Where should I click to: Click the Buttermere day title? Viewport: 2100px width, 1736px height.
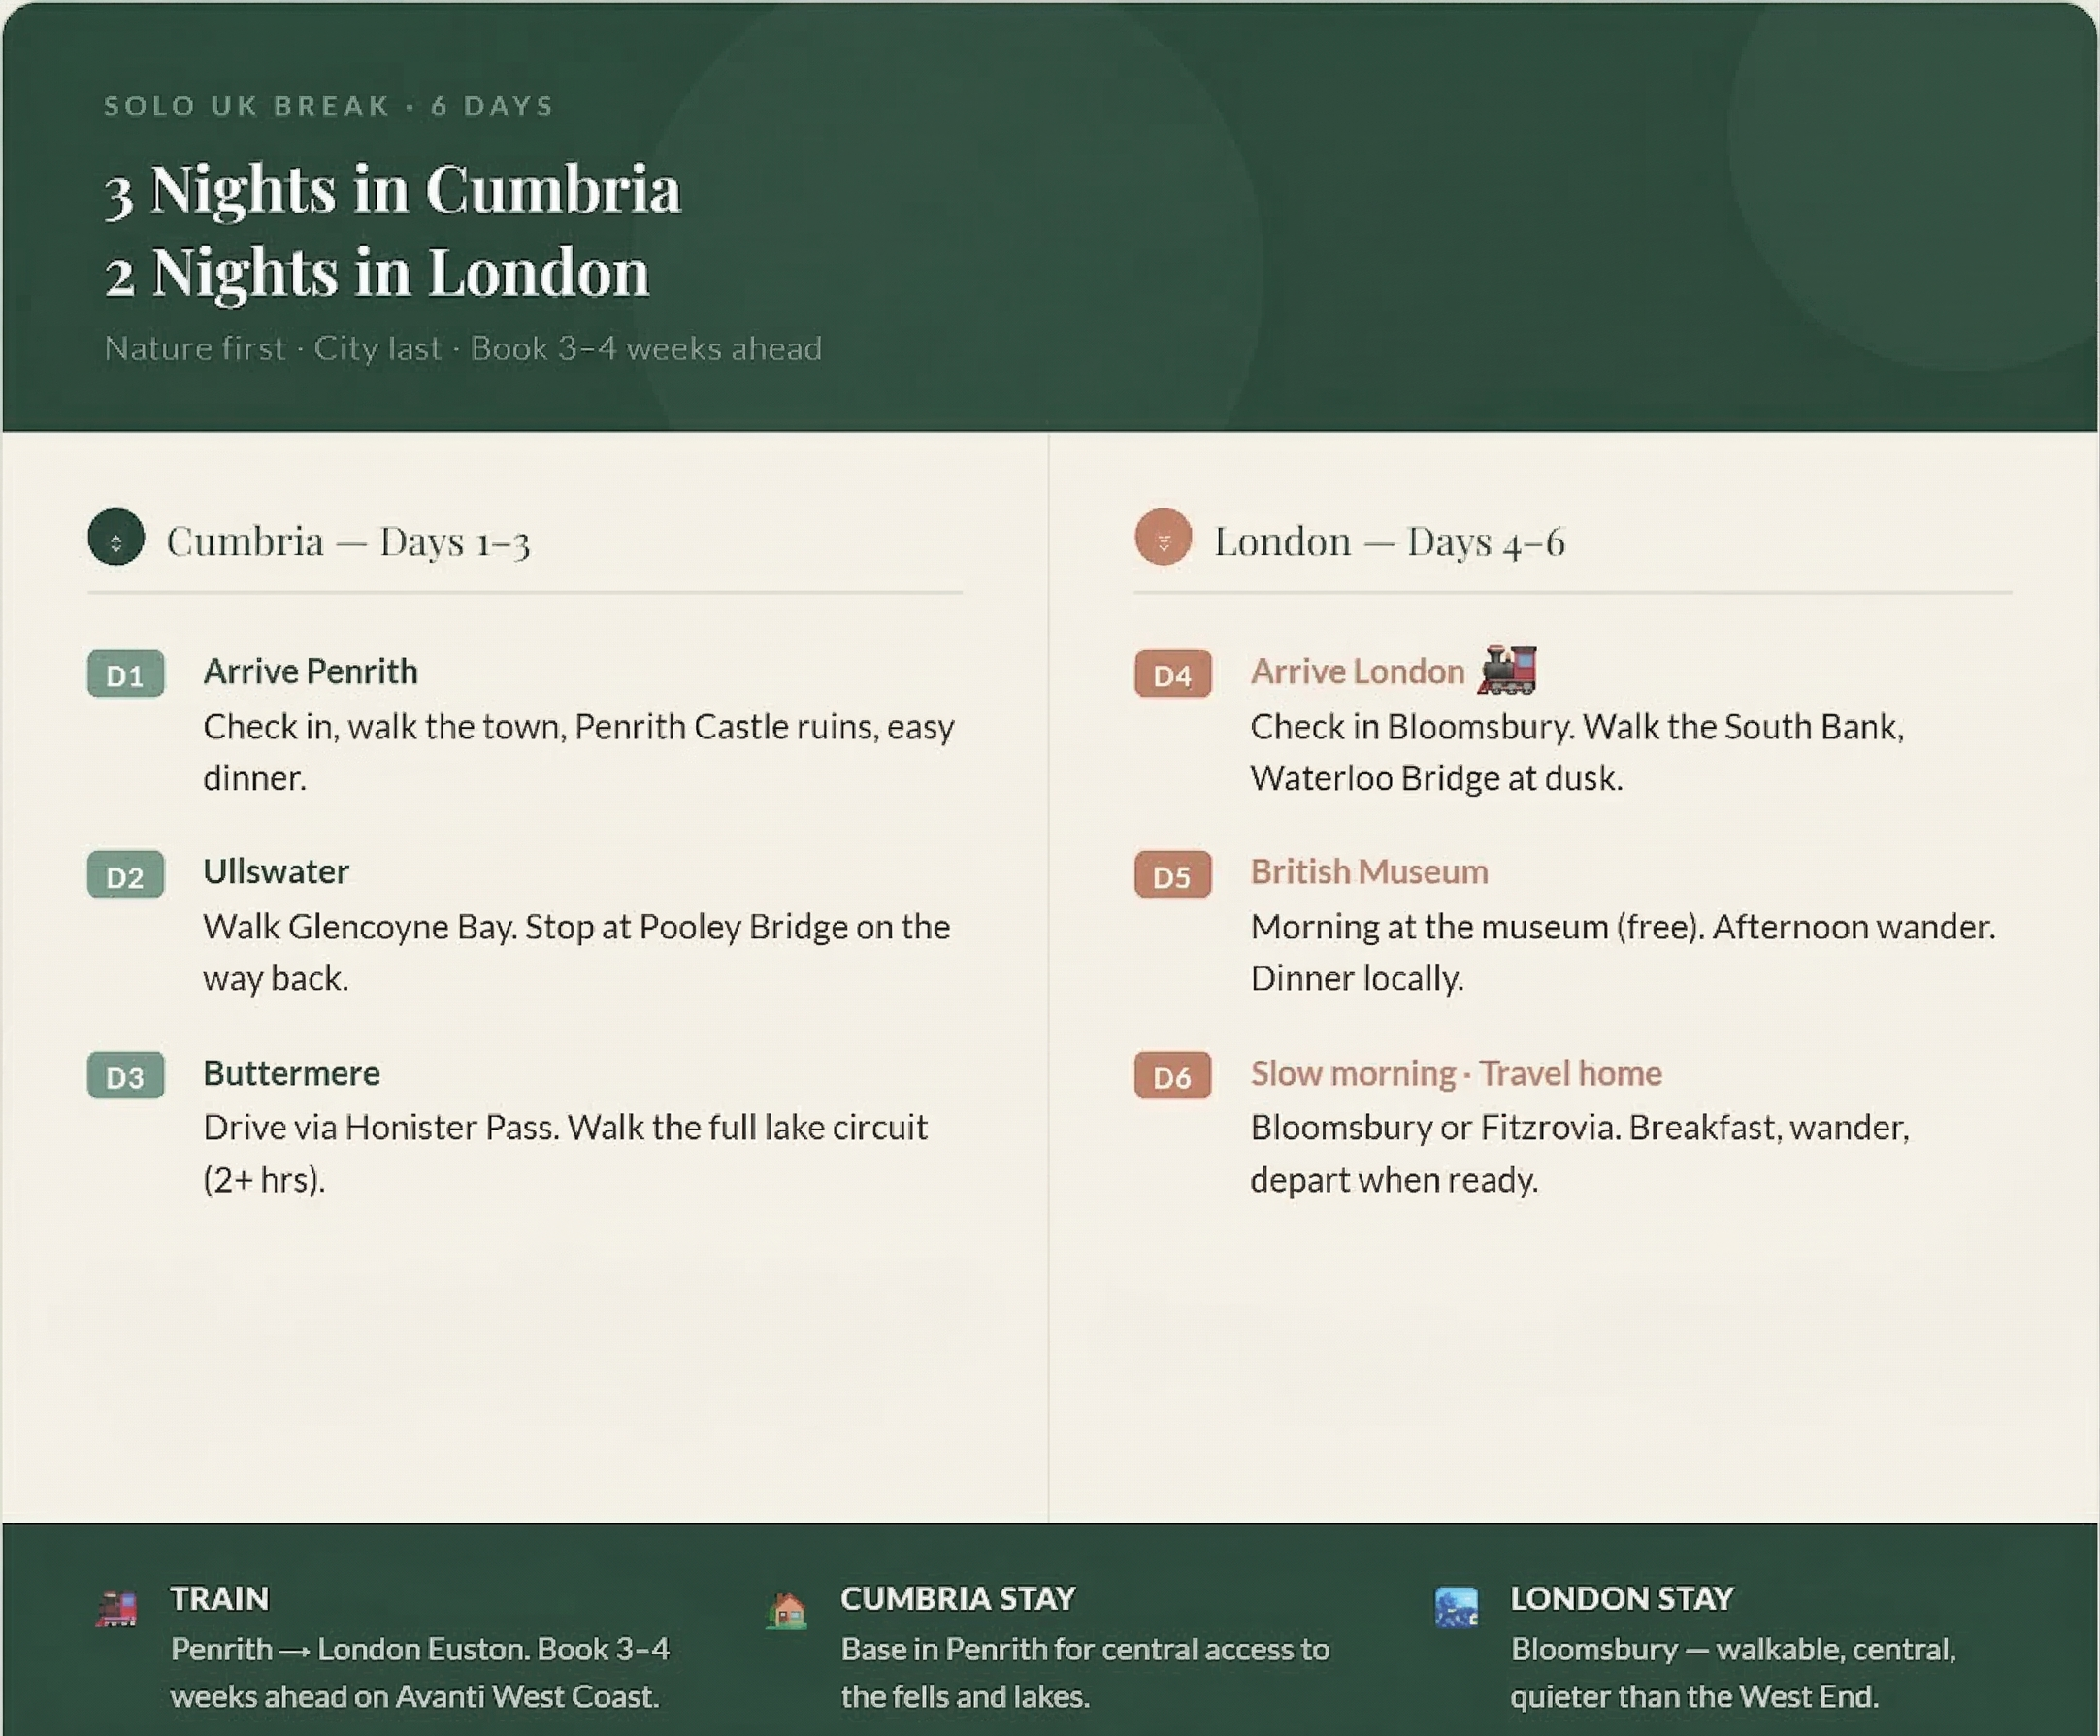point(291,1073)
